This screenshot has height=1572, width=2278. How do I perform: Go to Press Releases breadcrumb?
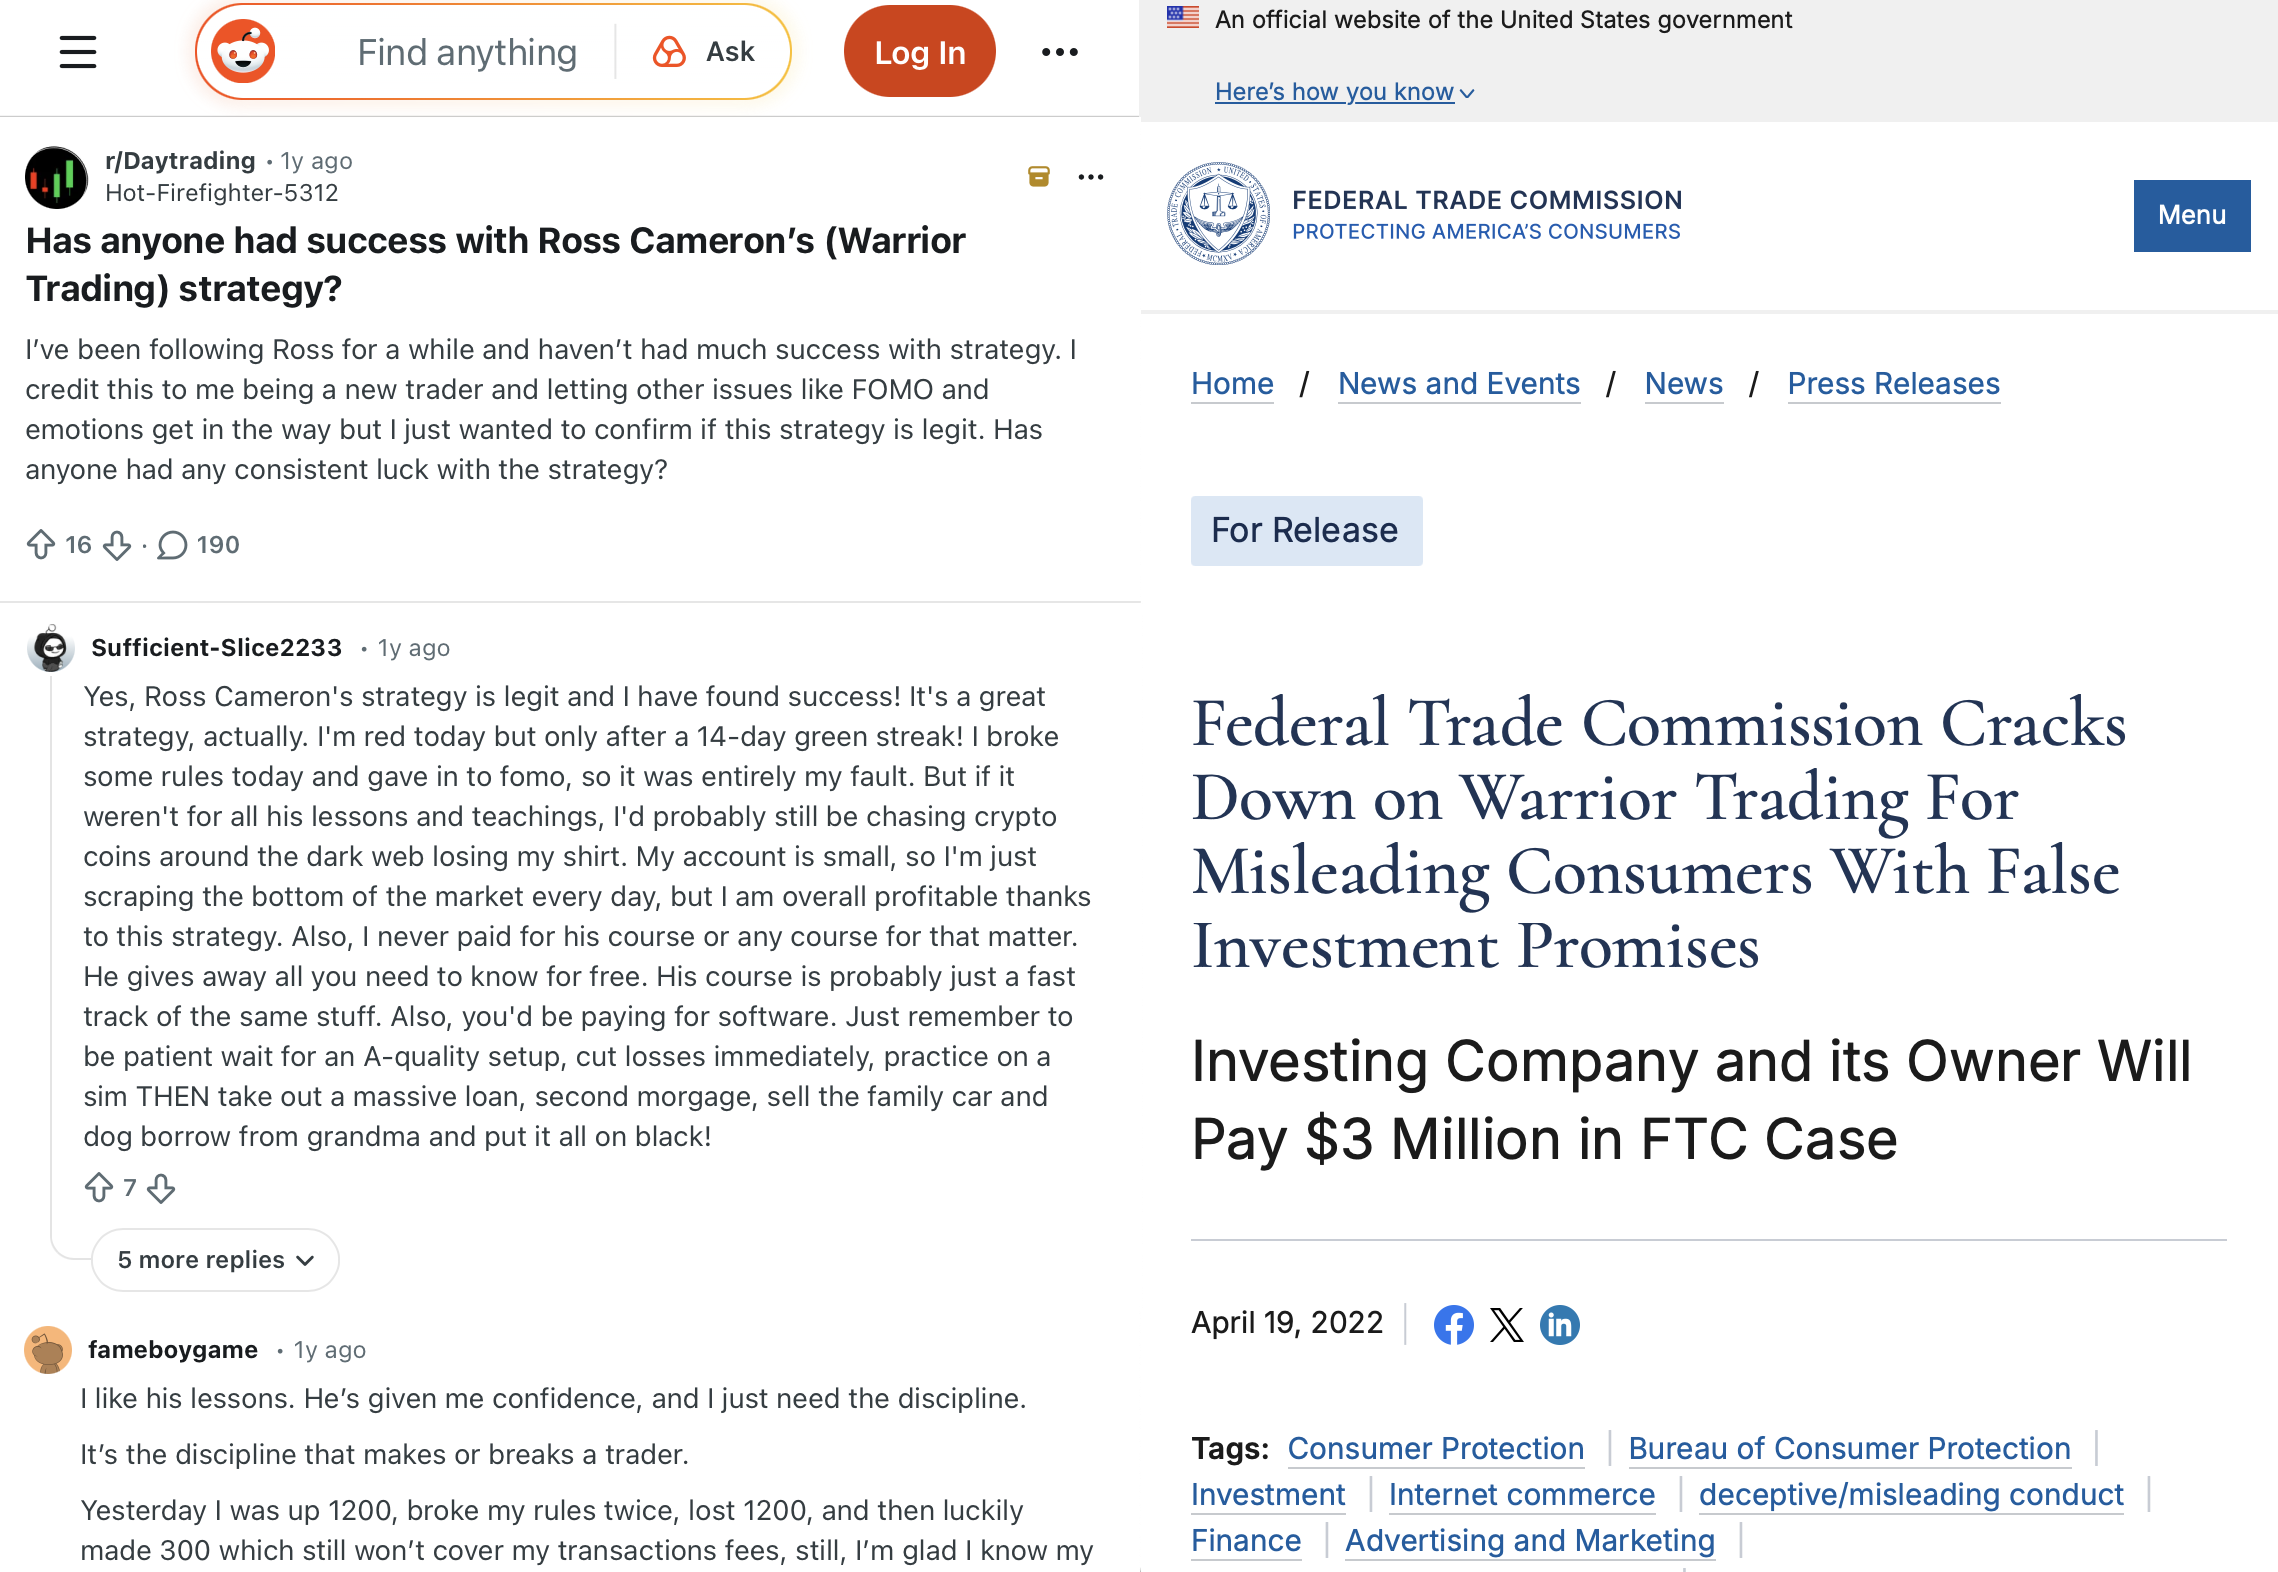coord(1893,384)
